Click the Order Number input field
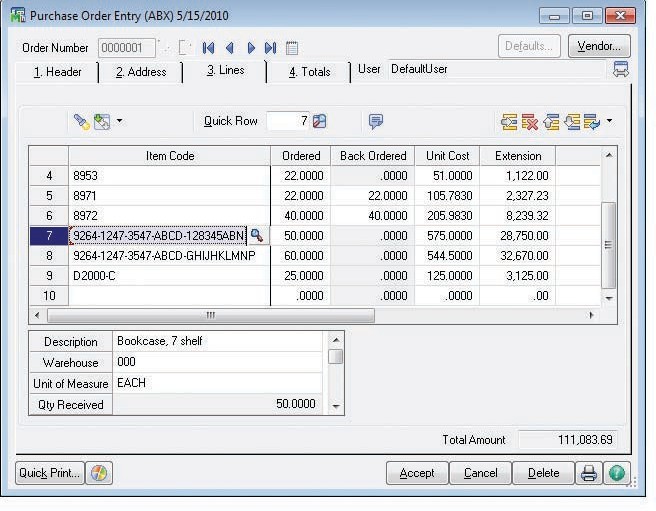The image size is (656, 511). pyautogui.click(x=127, y=48)
